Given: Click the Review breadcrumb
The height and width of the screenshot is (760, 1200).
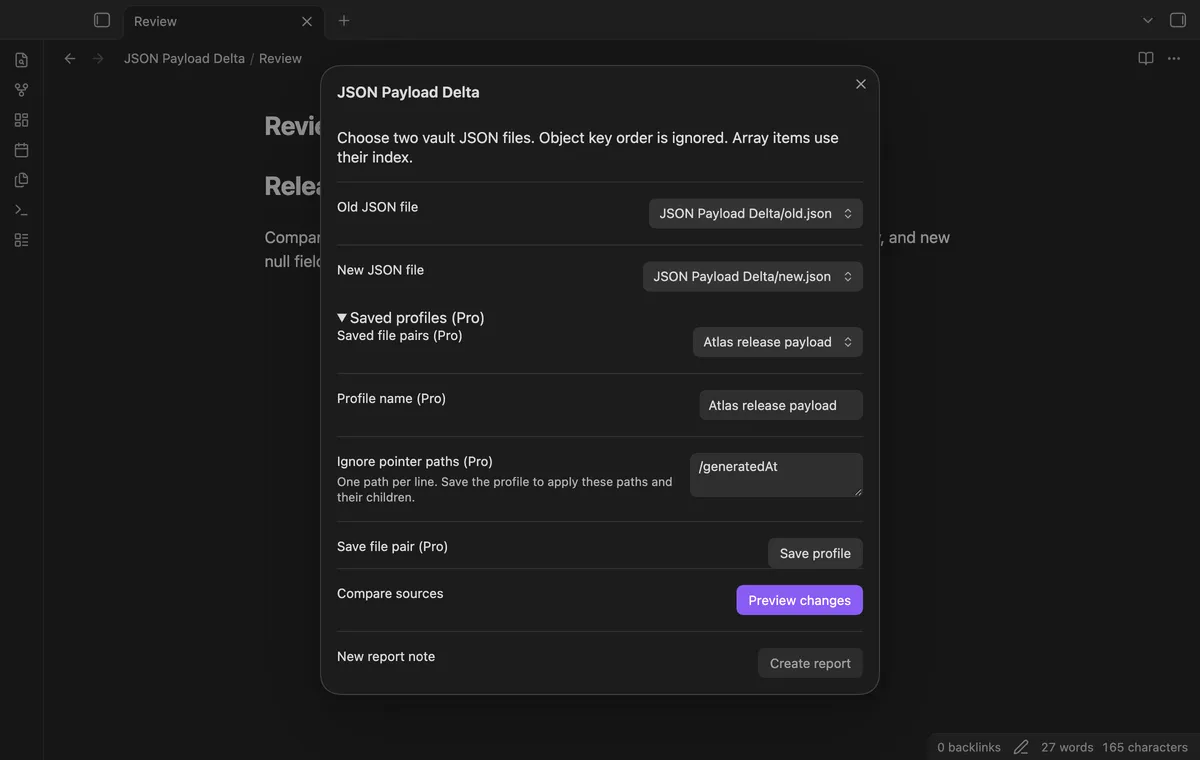Looking at the screenshot, I should pos(280,58).
